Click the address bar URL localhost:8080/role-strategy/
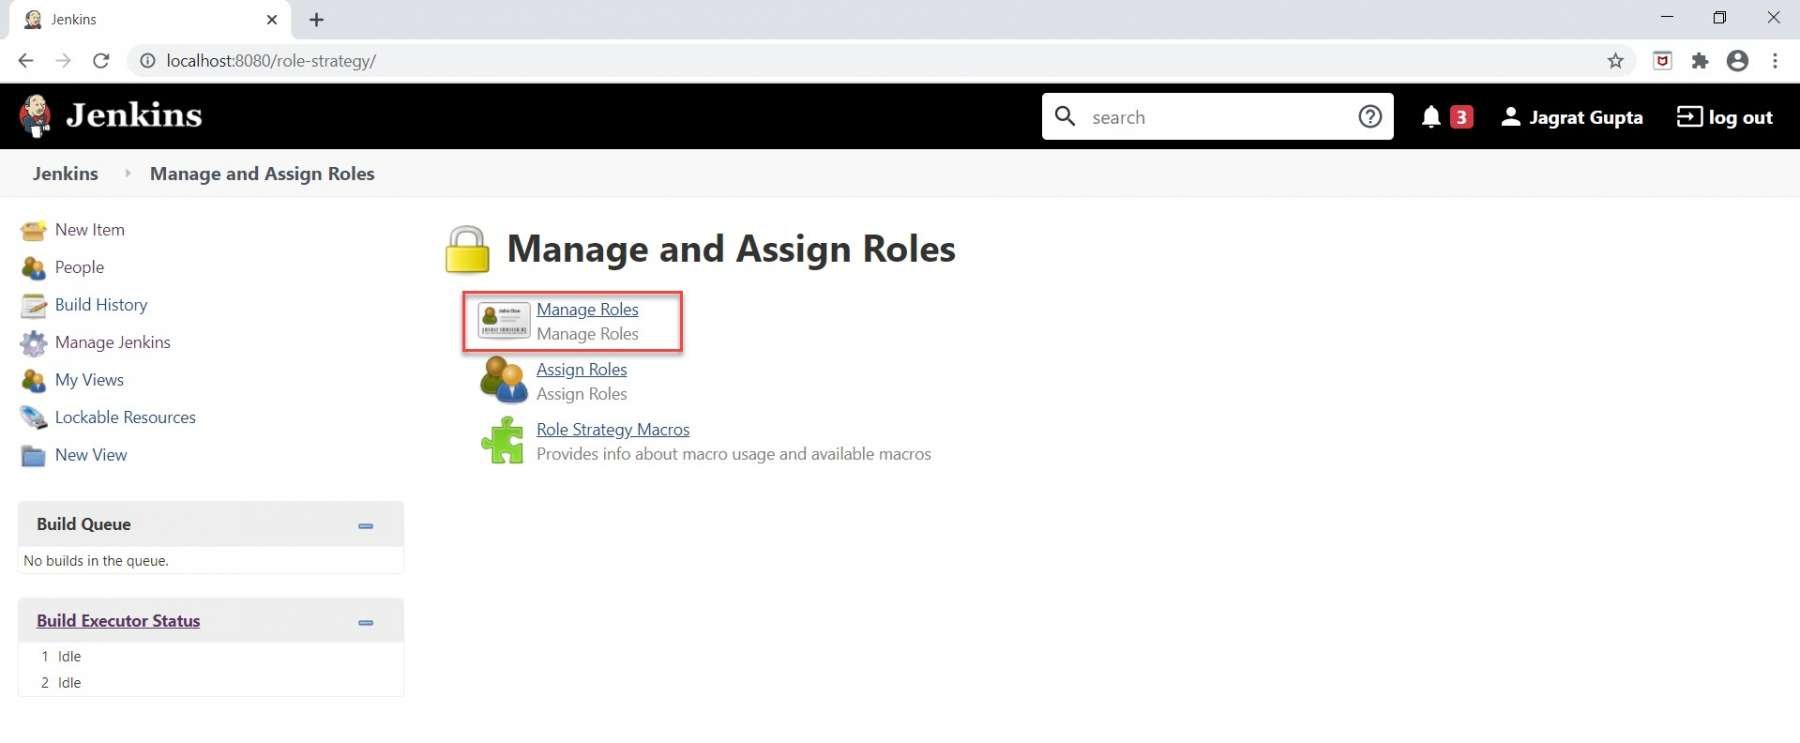The image size is (1800, 743). (271, 61)
